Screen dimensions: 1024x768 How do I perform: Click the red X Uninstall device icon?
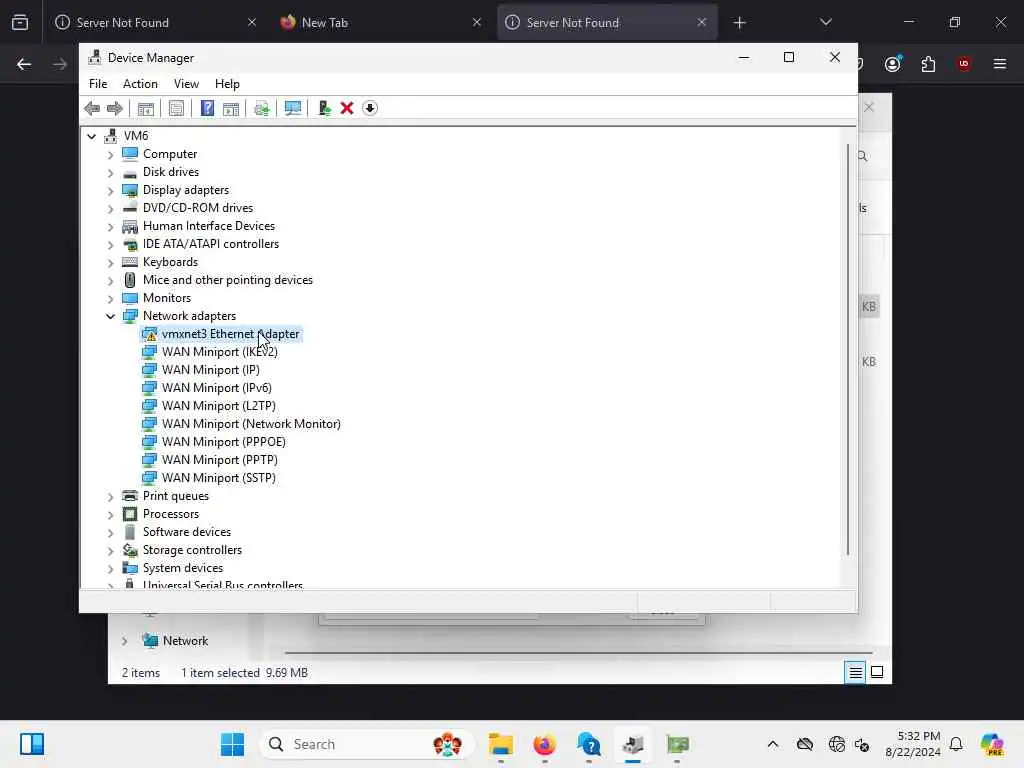tap(347, 108)
